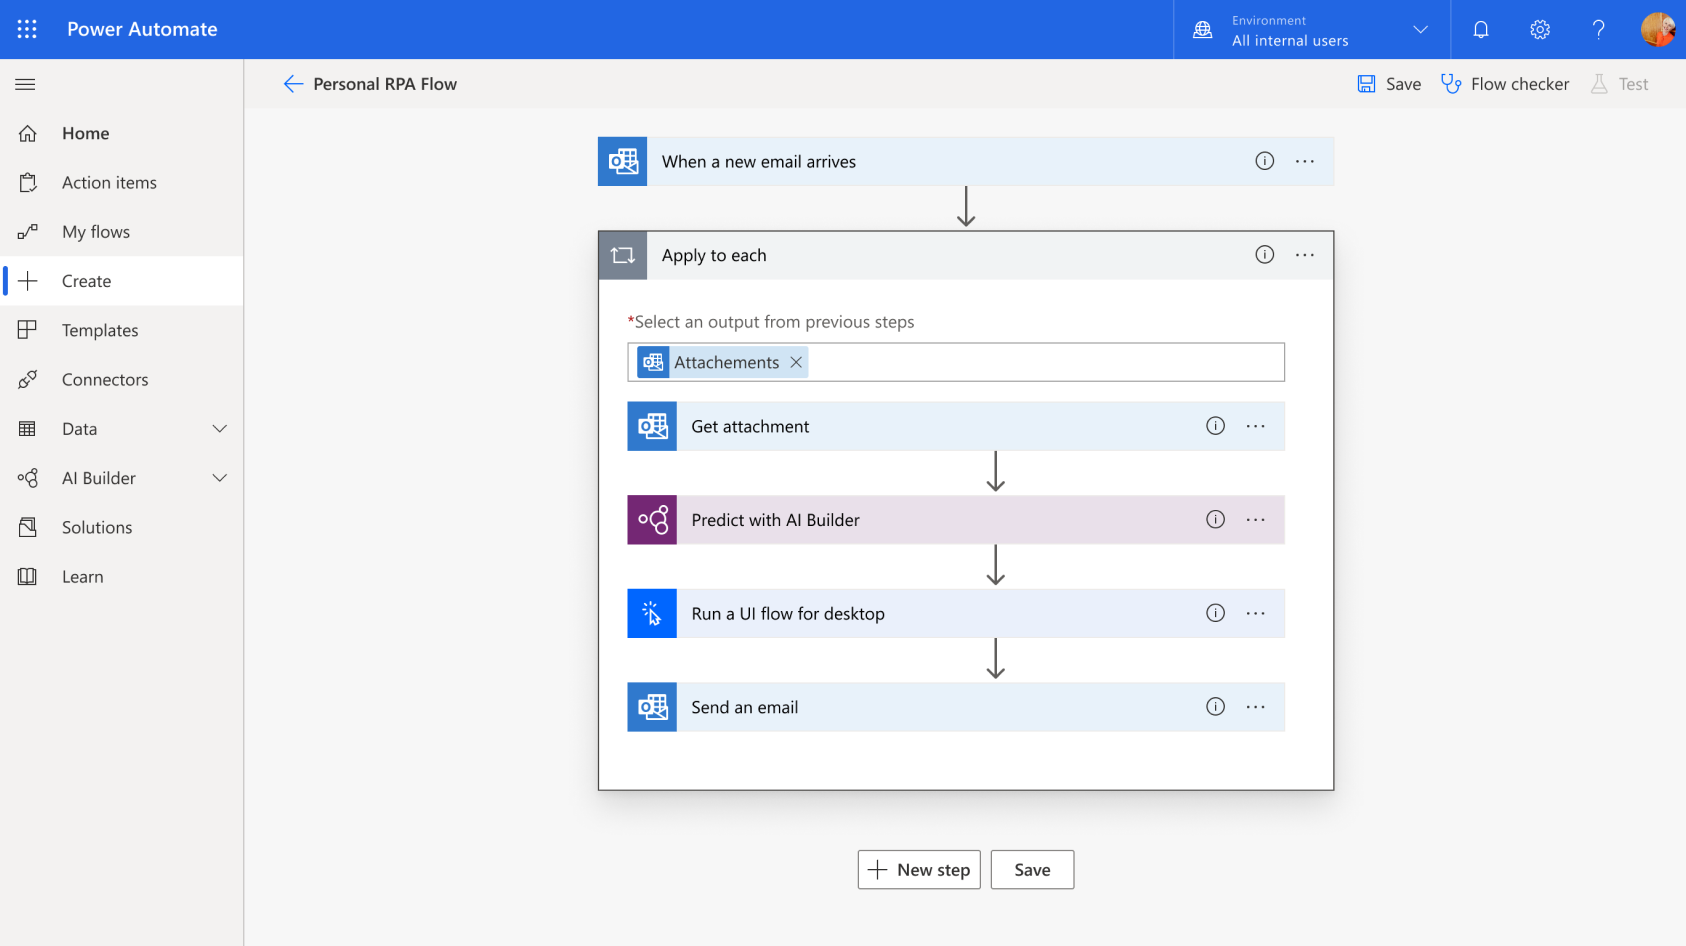Expand the Data menu chevron
1686x946 pixels.
click(220, 429)
